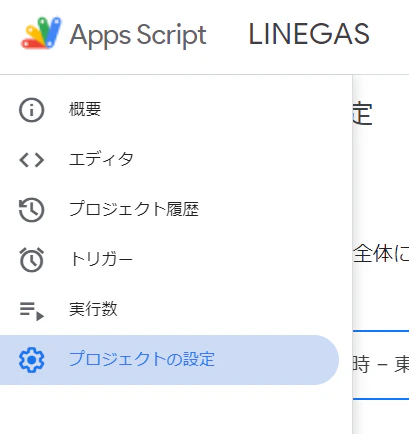Click the colorful Apps Script logo
The height and width of the screenshot is (434, 409).
[41, 33]
